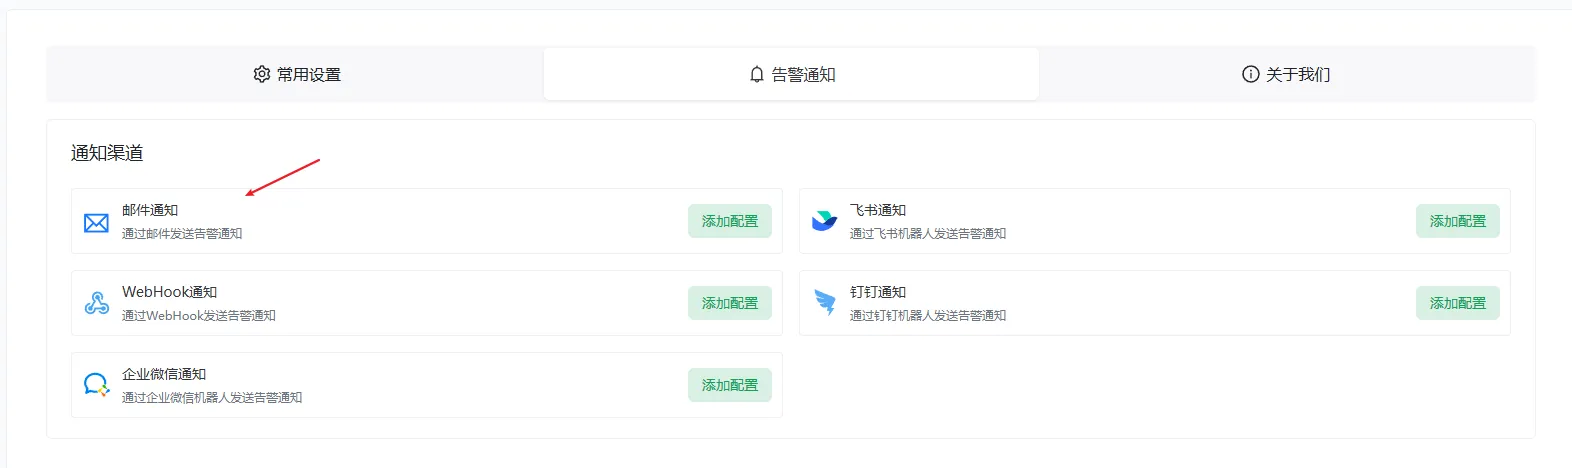Click the email envelope icon
Image resolution: width=1572 pixels, height=468 pixels.
96,222
